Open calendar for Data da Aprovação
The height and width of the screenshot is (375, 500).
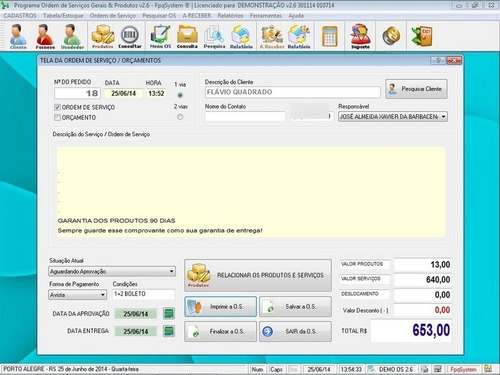coord(169,313)
